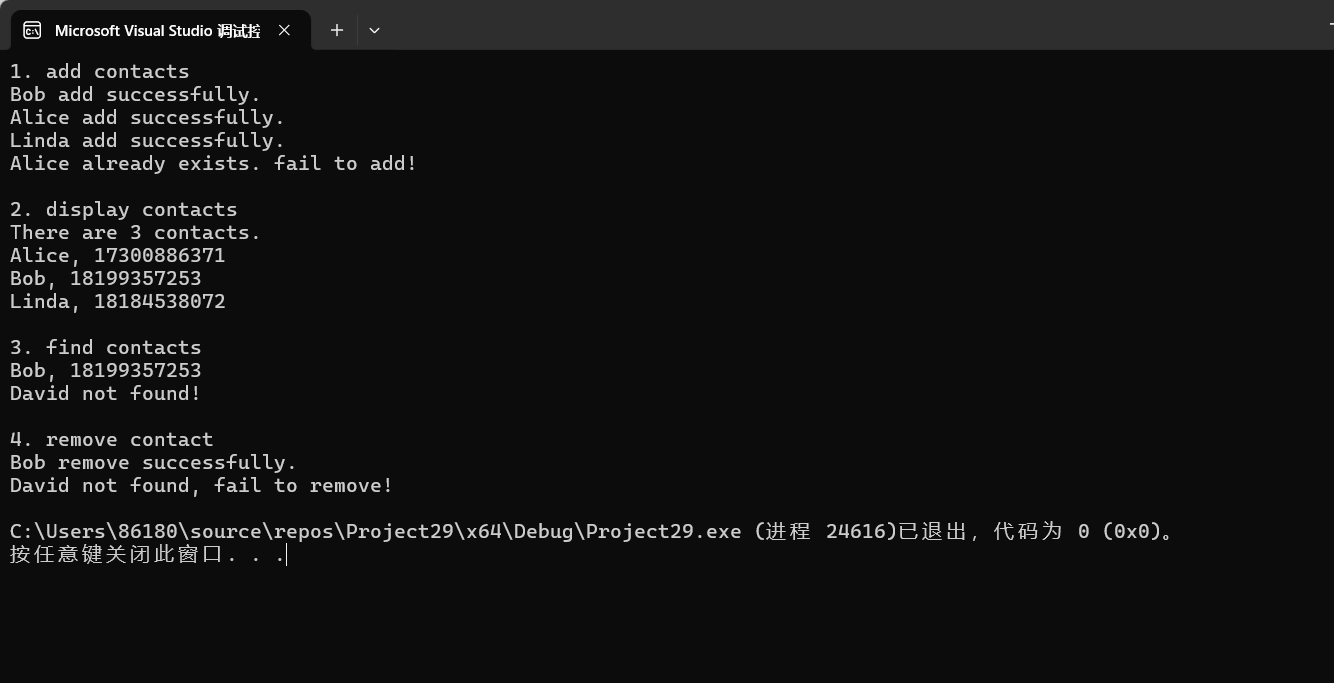The width and height of the screenshot is (1334, 683).
Task: Click the "Bob add successfully." output line
Action: [135, 95]
